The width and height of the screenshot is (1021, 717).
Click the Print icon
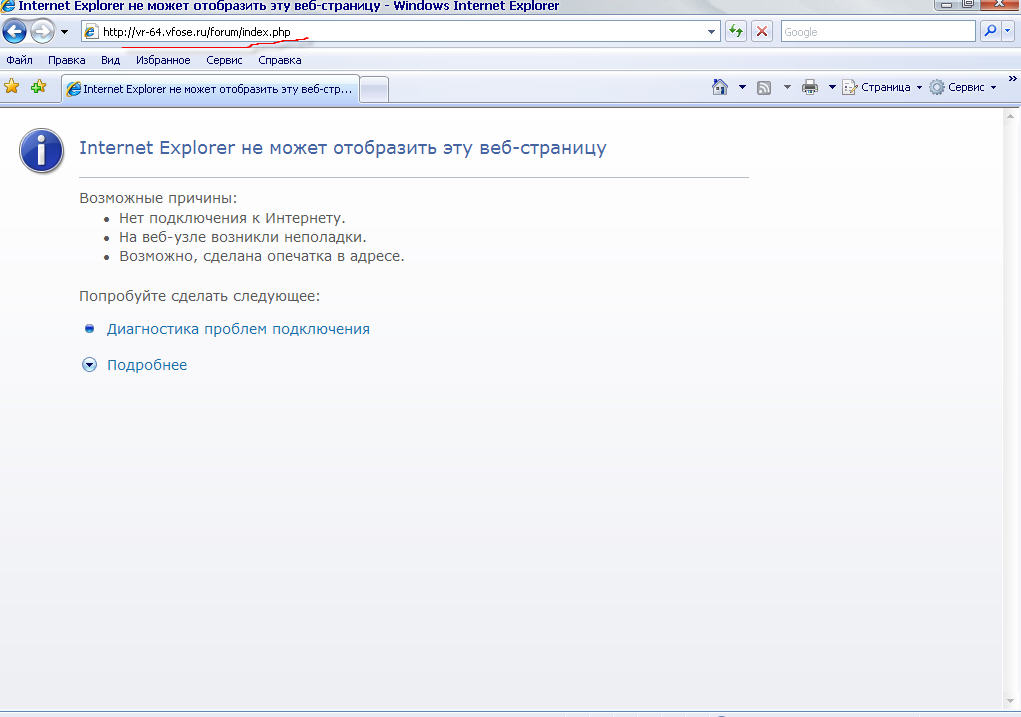coord(810,88)
